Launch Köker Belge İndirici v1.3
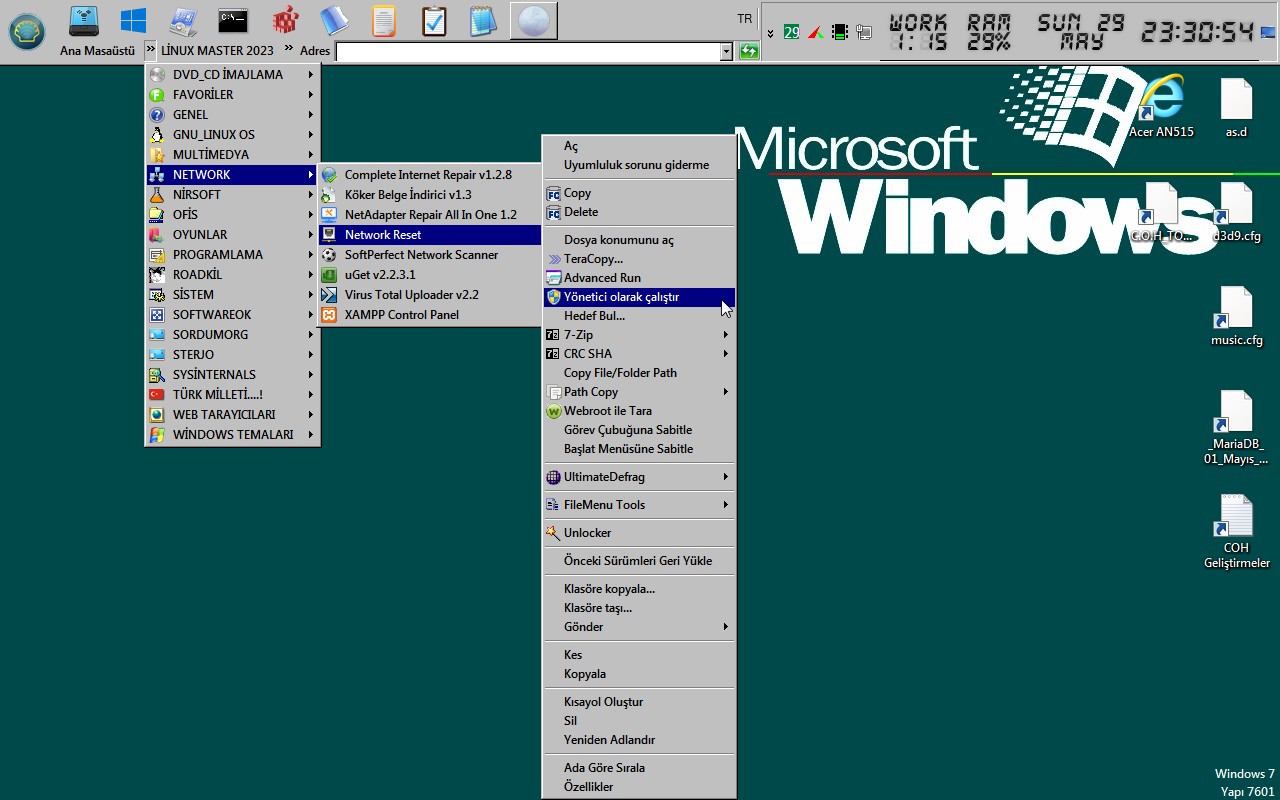 (430, 195)
